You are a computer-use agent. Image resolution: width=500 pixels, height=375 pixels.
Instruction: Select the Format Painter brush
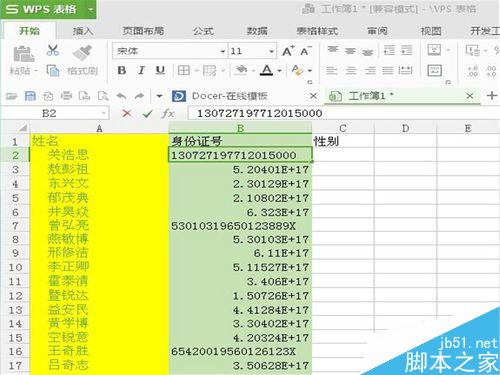[82, 53]
